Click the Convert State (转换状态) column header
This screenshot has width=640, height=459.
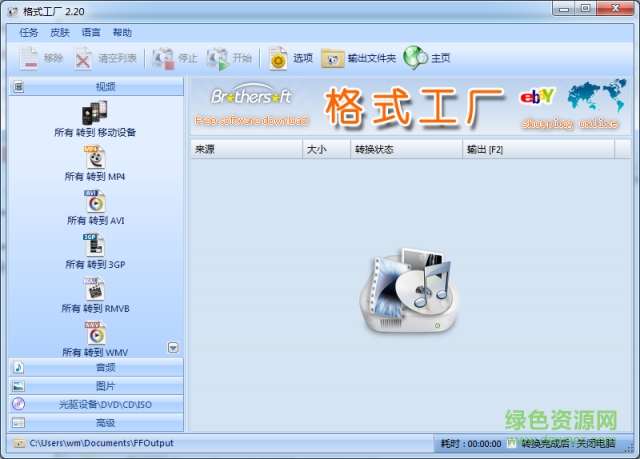407,149
